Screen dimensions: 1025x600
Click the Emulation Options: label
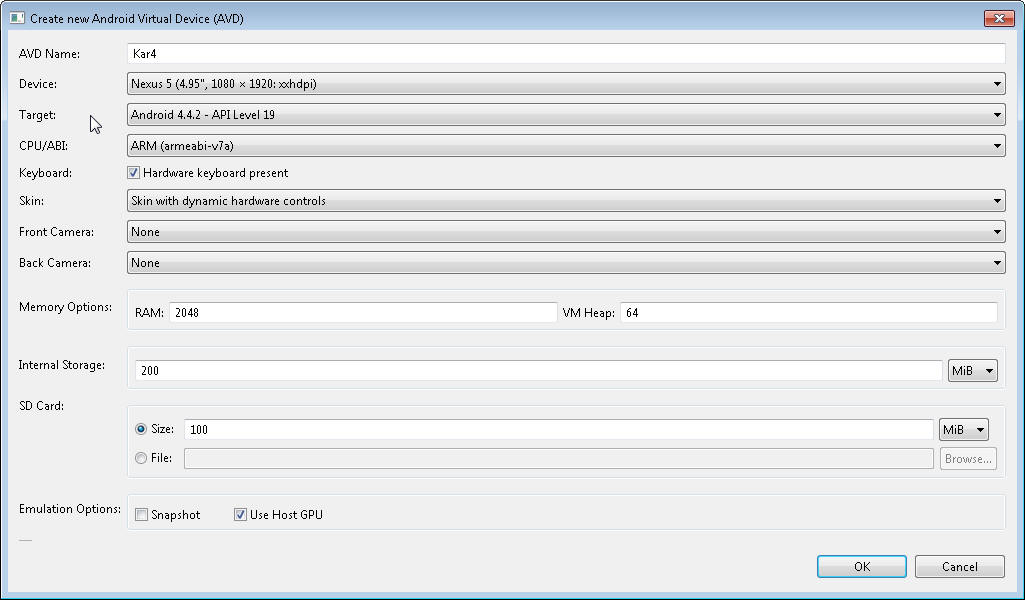point(70,508)
